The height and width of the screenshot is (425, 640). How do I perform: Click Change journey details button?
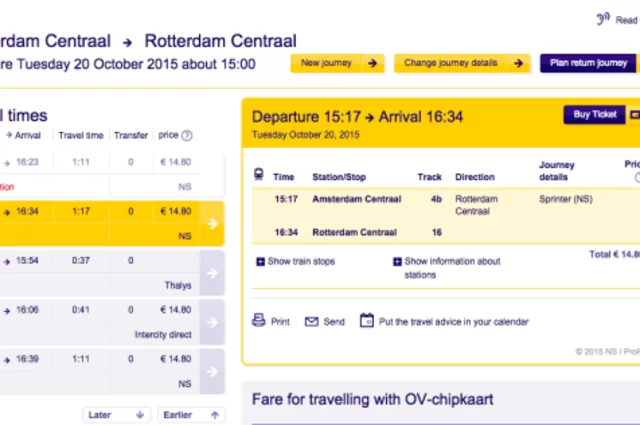pos(462,63)
